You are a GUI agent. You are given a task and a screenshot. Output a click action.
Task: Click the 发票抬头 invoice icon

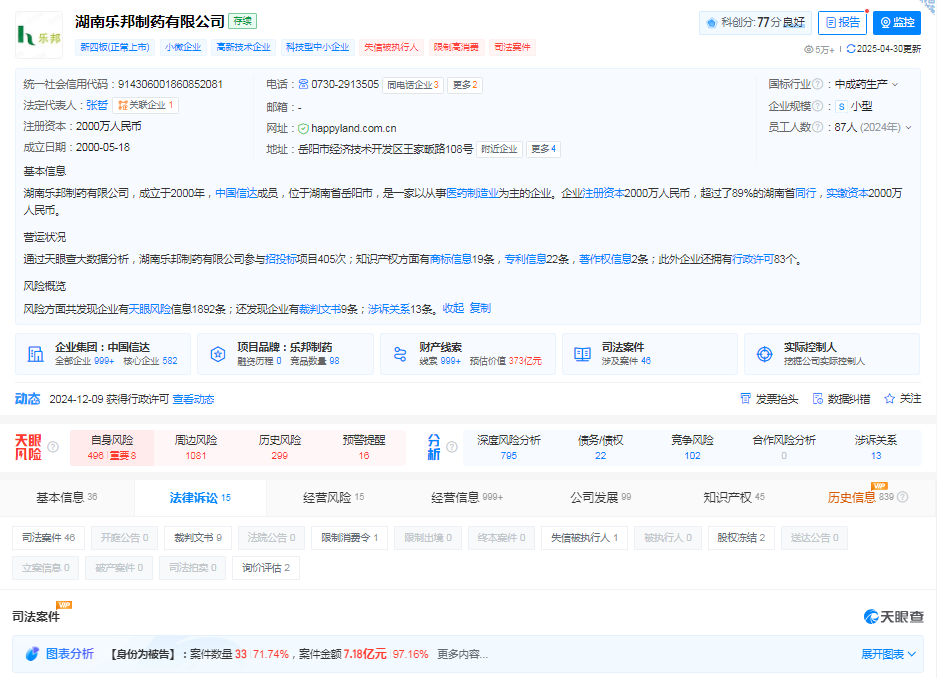pos(745,398)
